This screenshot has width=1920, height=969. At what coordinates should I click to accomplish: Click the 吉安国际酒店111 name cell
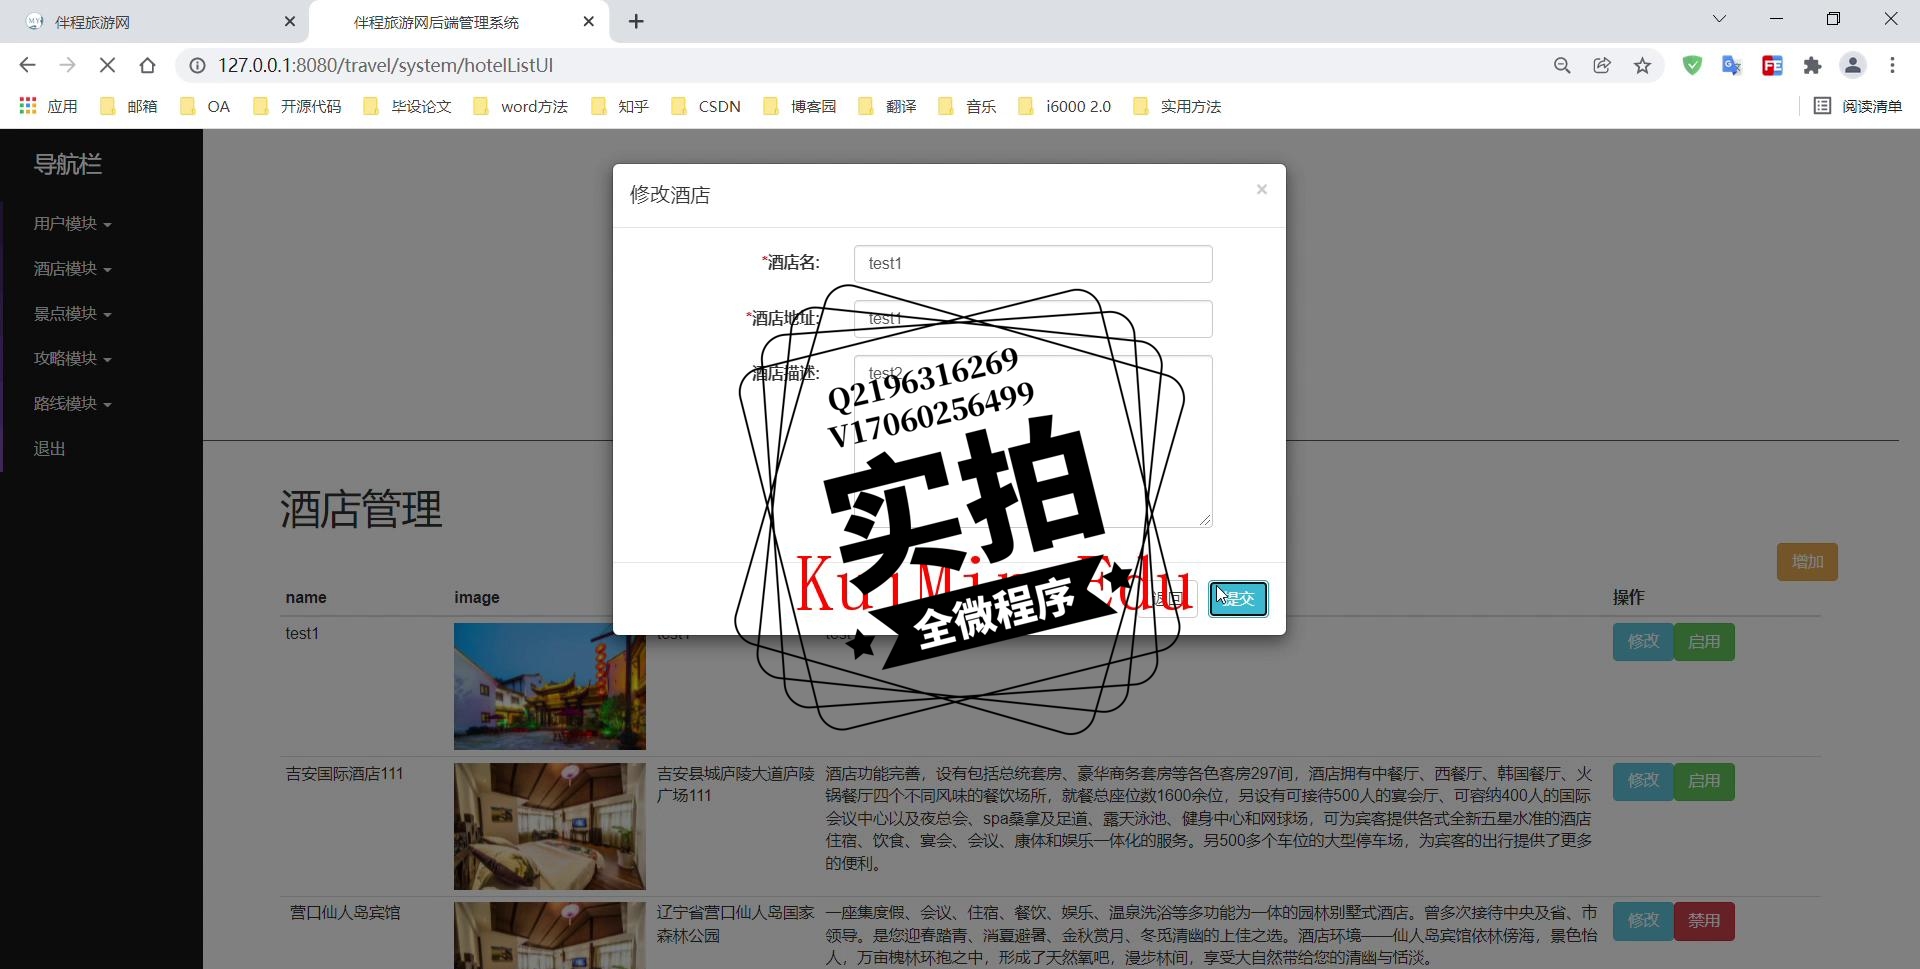(345, 774)
